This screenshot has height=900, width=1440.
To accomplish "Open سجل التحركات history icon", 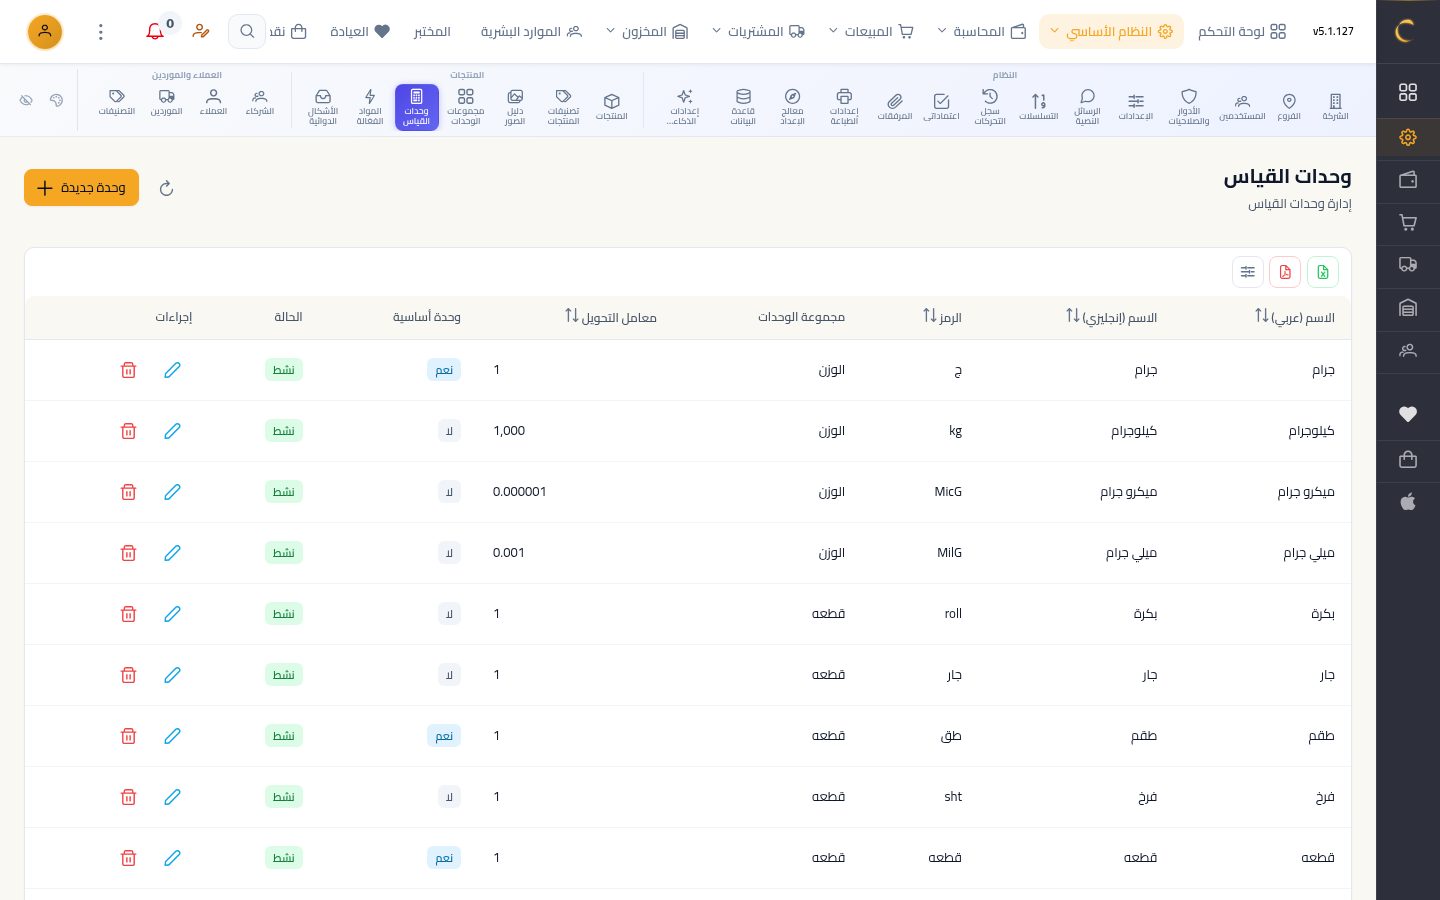I will pos(990,106).
